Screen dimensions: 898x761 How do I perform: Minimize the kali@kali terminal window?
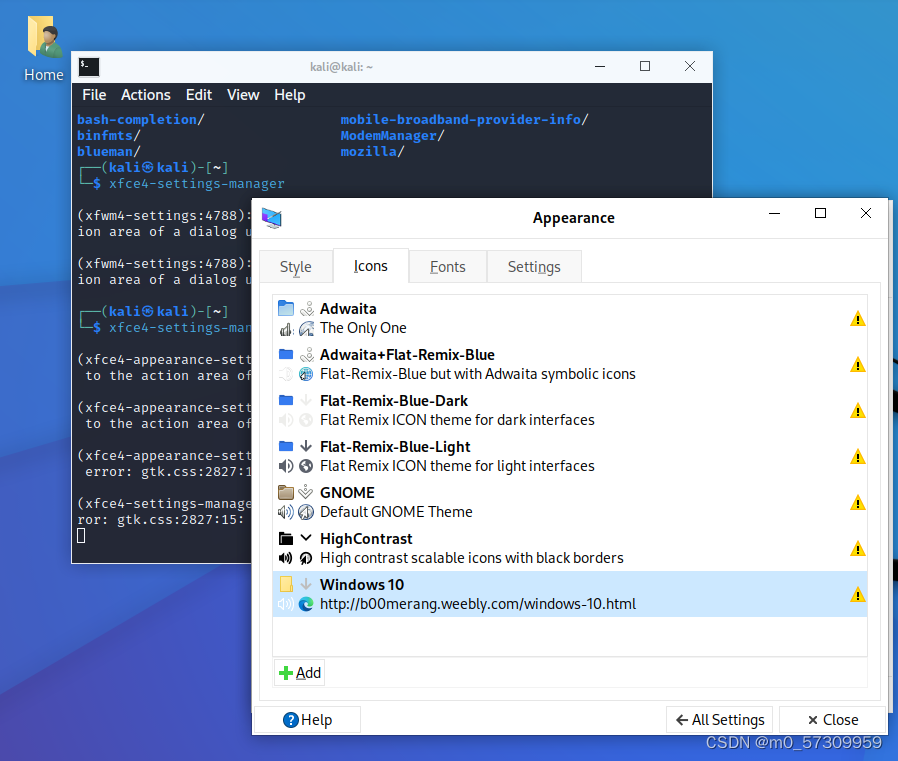(x=600, y=66)
